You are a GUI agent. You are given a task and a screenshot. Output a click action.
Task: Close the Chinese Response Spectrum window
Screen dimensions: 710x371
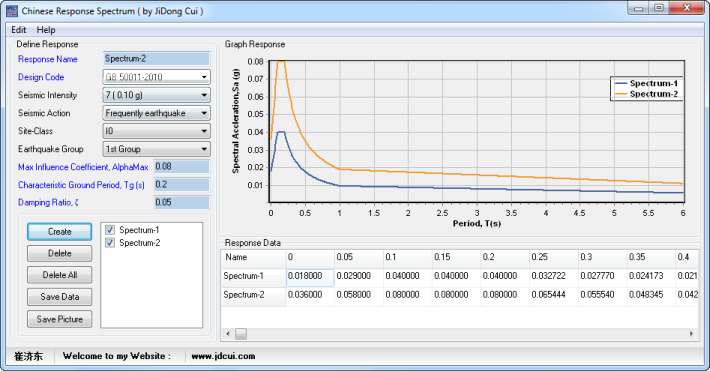(x=686, y=8)
